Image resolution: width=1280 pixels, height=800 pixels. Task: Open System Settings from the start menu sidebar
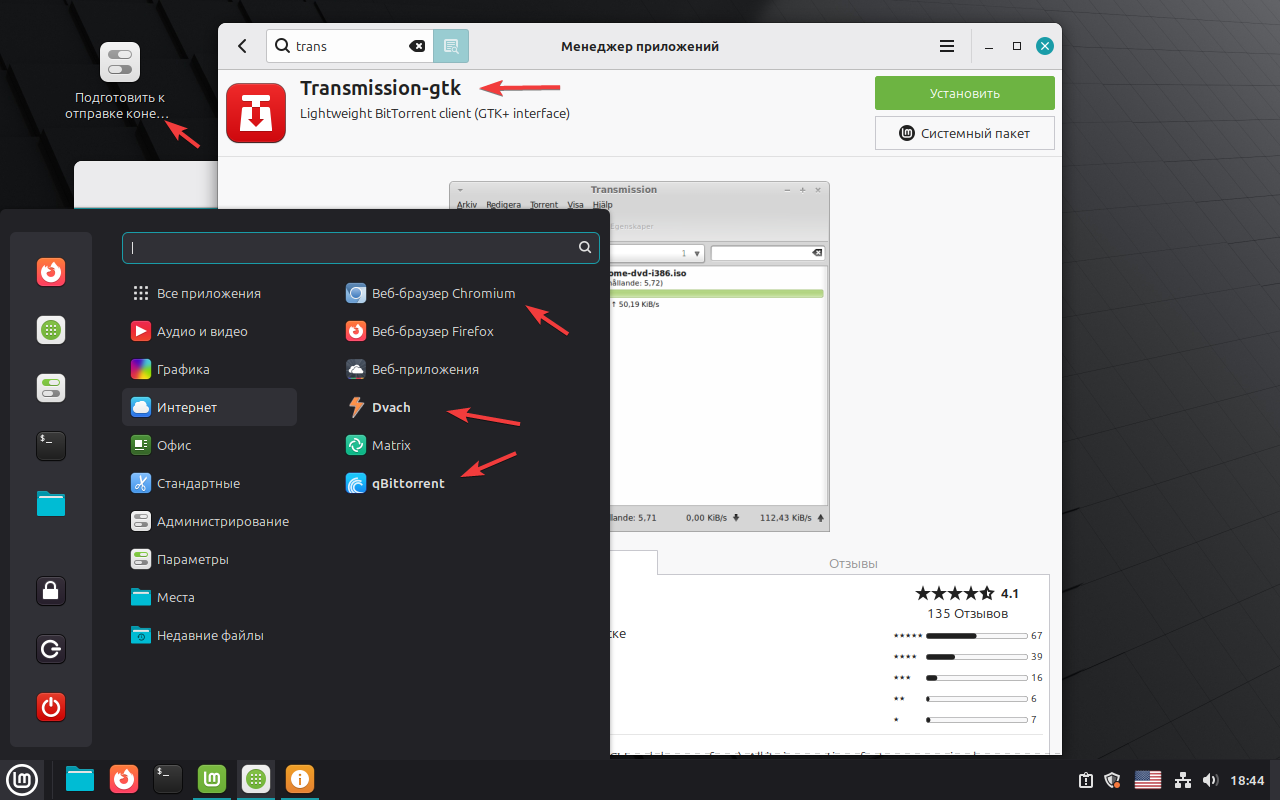51,388
